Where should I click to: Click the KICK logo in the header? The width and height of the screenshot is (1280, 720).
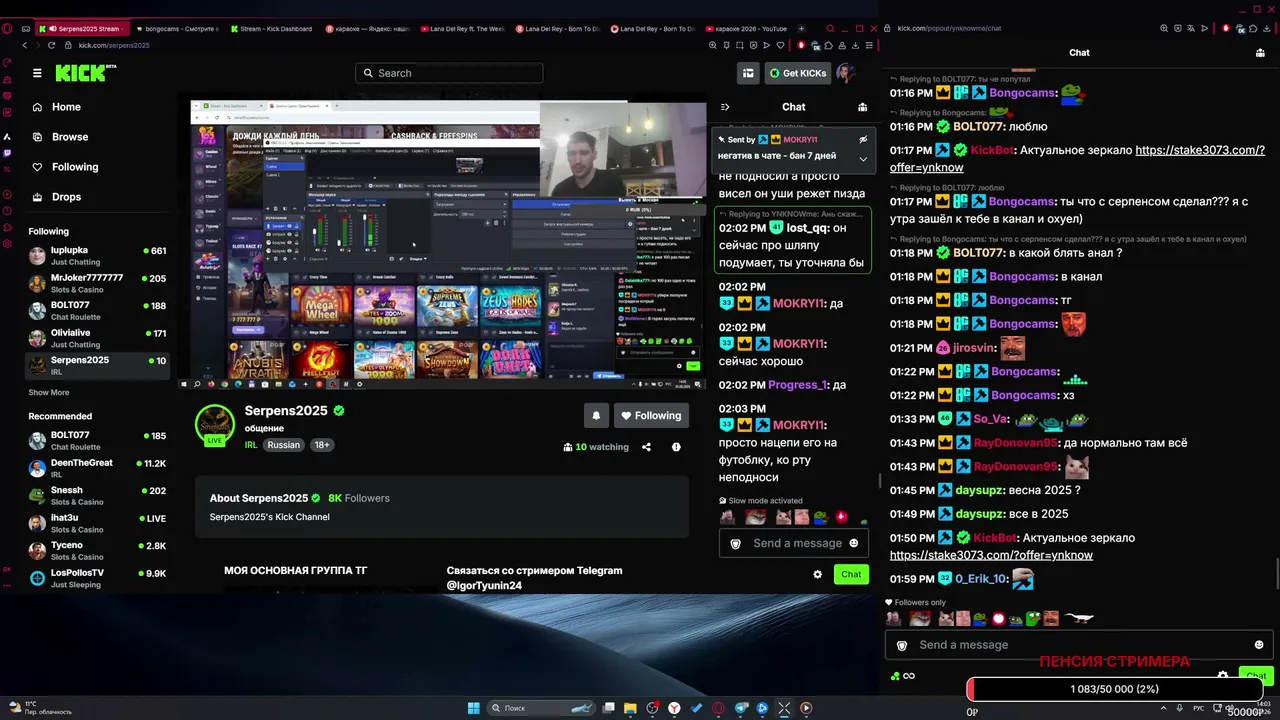tap(86, 73)
